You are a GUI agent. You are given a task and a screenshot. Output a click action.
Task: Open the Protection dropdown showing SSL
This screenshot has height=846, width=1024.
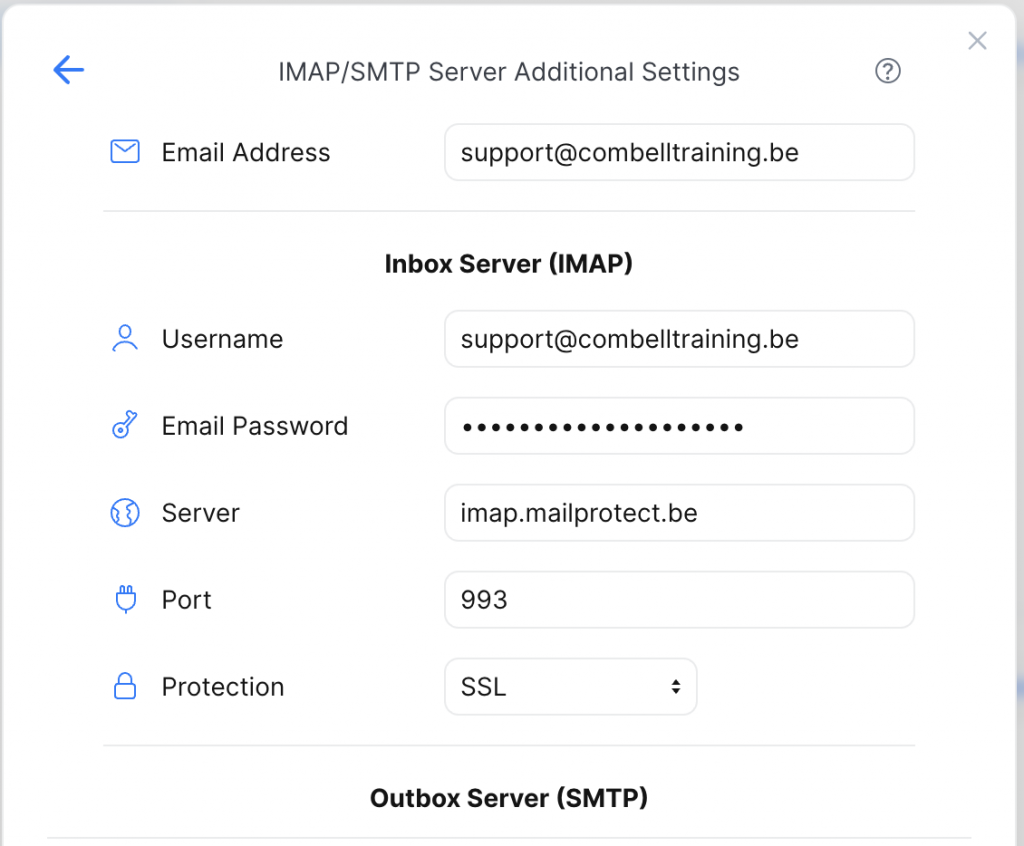pos(570,687)
